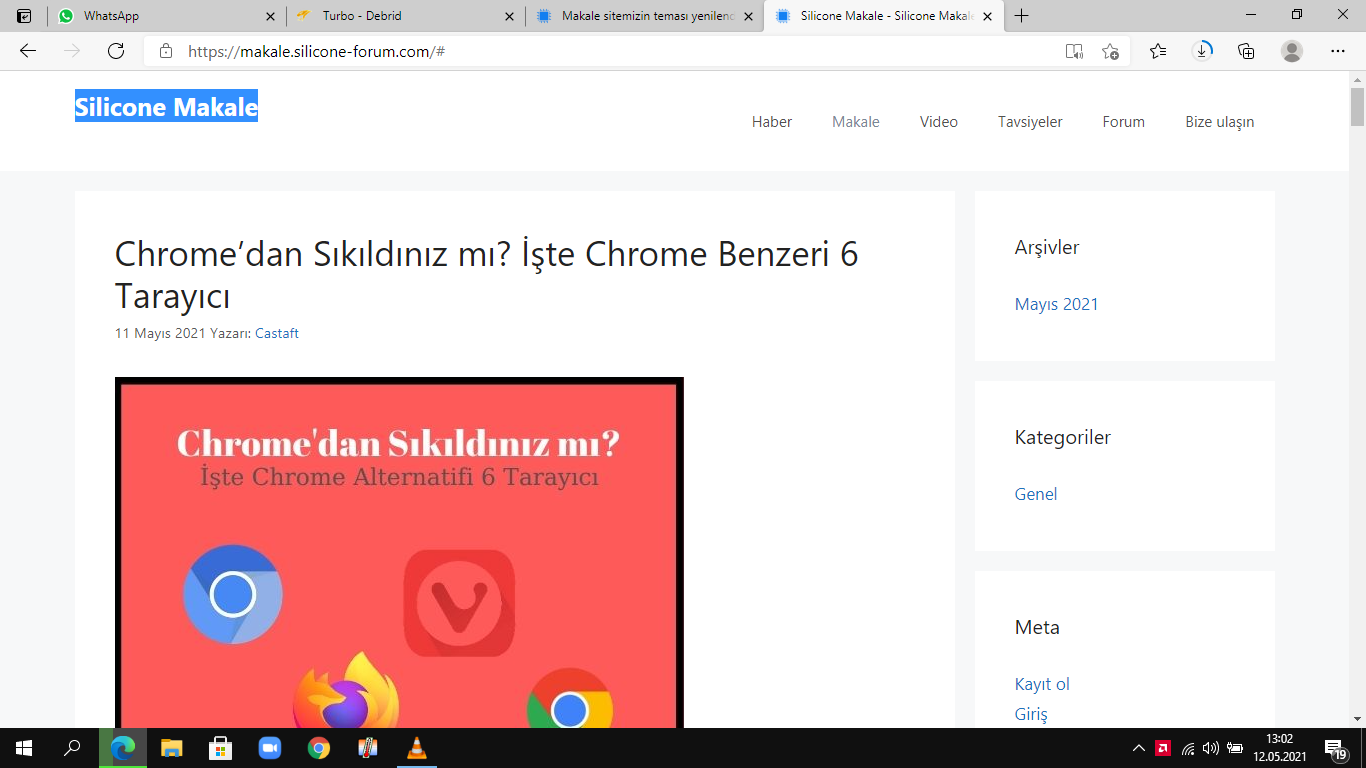Click the AMD tray icon
This screenshot has height=768, width=1366.
(1163, 748)
